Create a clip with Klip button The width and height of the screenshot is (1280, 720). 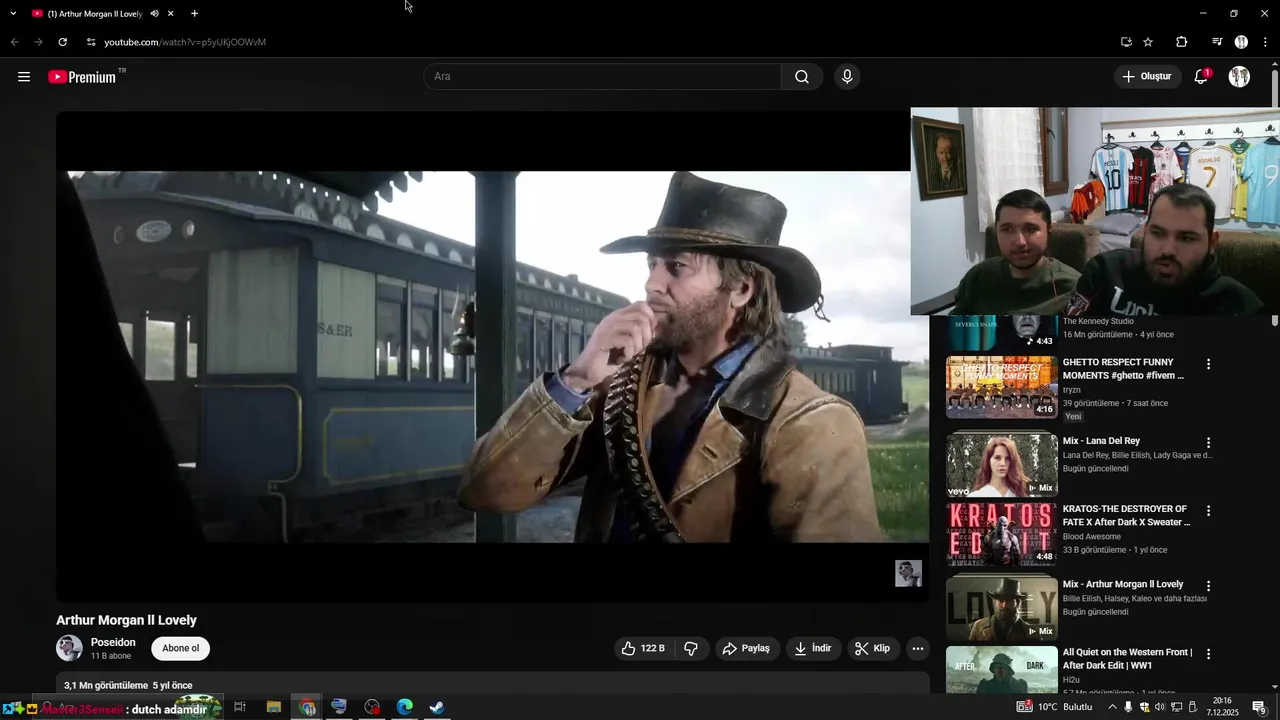tap(872, 648)
